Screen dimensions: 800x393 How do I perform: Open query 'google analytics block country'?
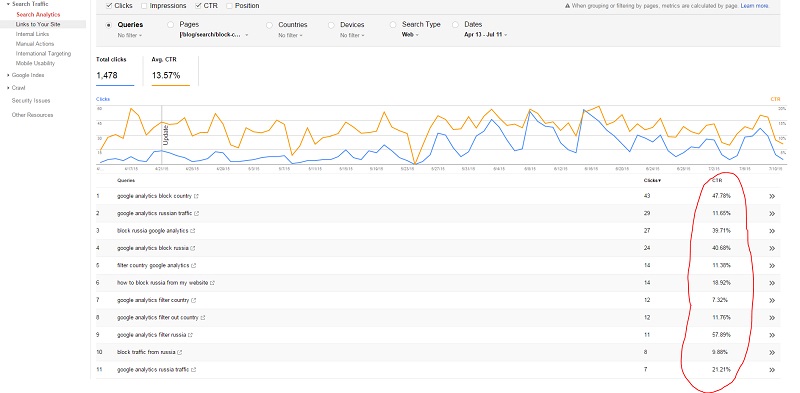(154, 196)
